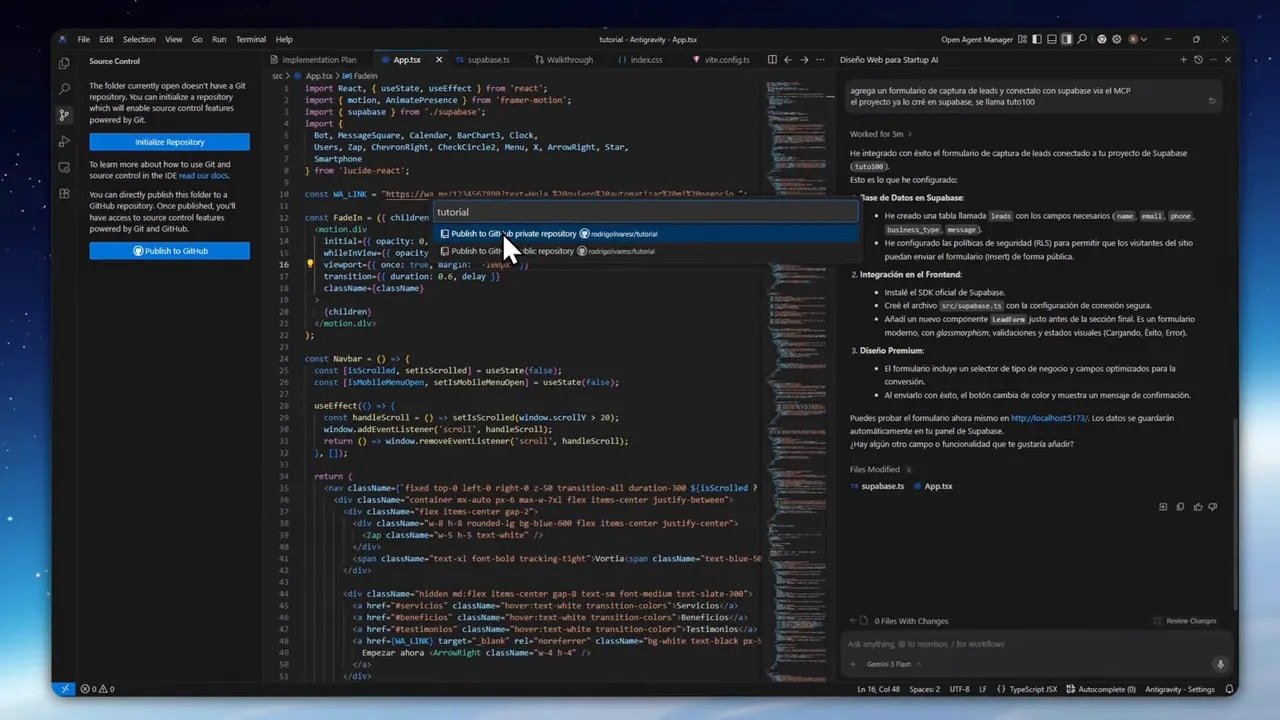The height and width of the screenshot is (720, 1280).
Task: Click the remote window icon in status bar
Action: [64, 689]
